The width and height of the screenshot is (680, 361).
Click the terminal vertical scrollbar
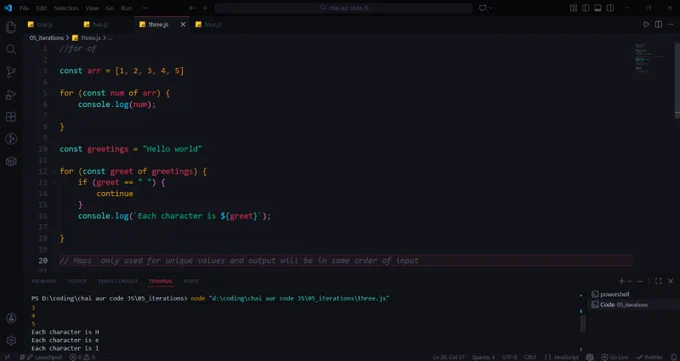point(583,323)
